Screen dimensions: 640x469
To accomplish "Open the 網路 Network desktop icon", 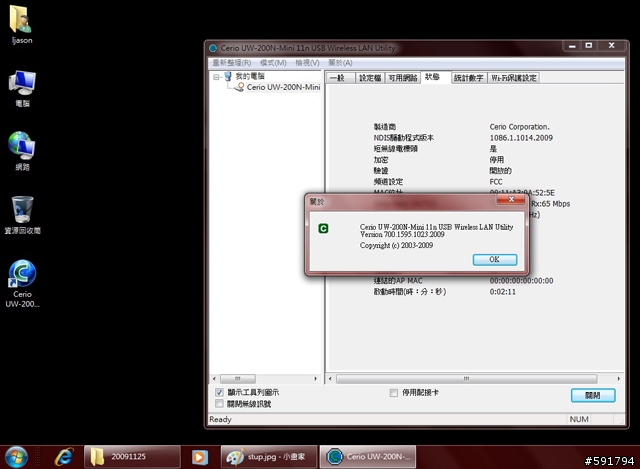I will click(22, 151).
